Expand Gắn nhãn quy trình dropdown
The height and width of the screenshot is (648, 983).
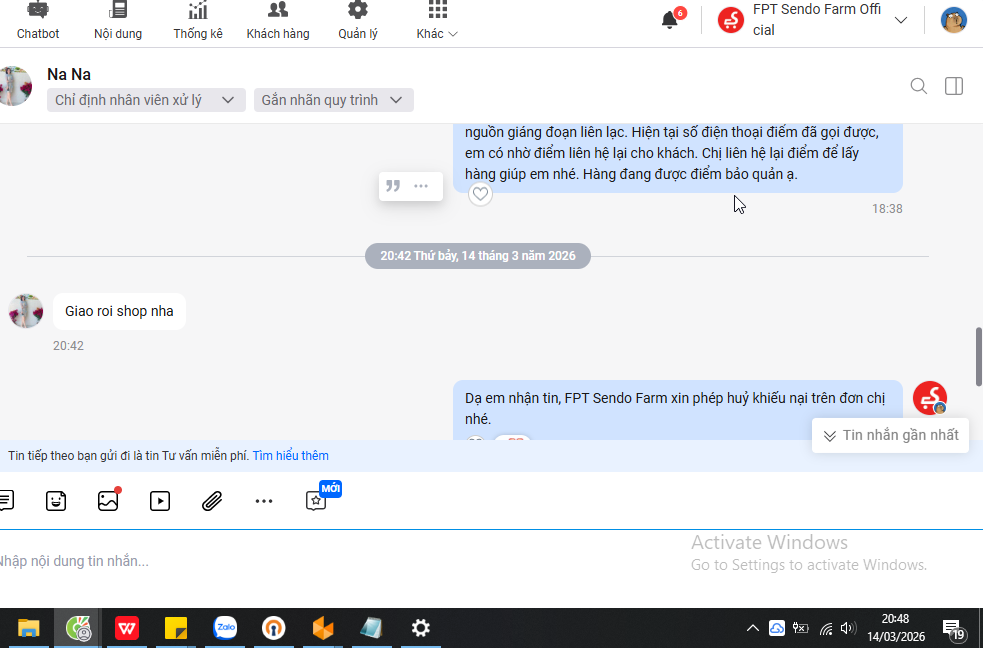[334, 100]
